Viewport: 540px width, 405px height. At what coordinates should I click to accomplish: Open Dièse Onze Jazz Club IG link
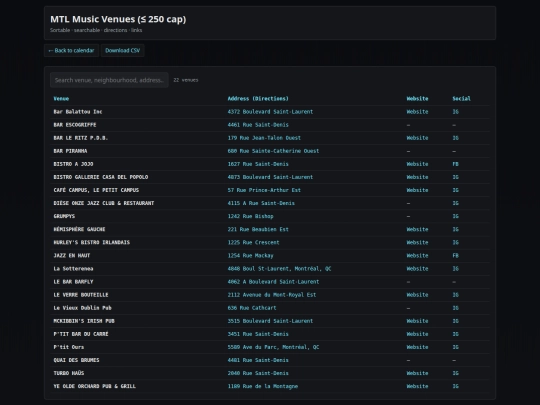coord(456,203)
